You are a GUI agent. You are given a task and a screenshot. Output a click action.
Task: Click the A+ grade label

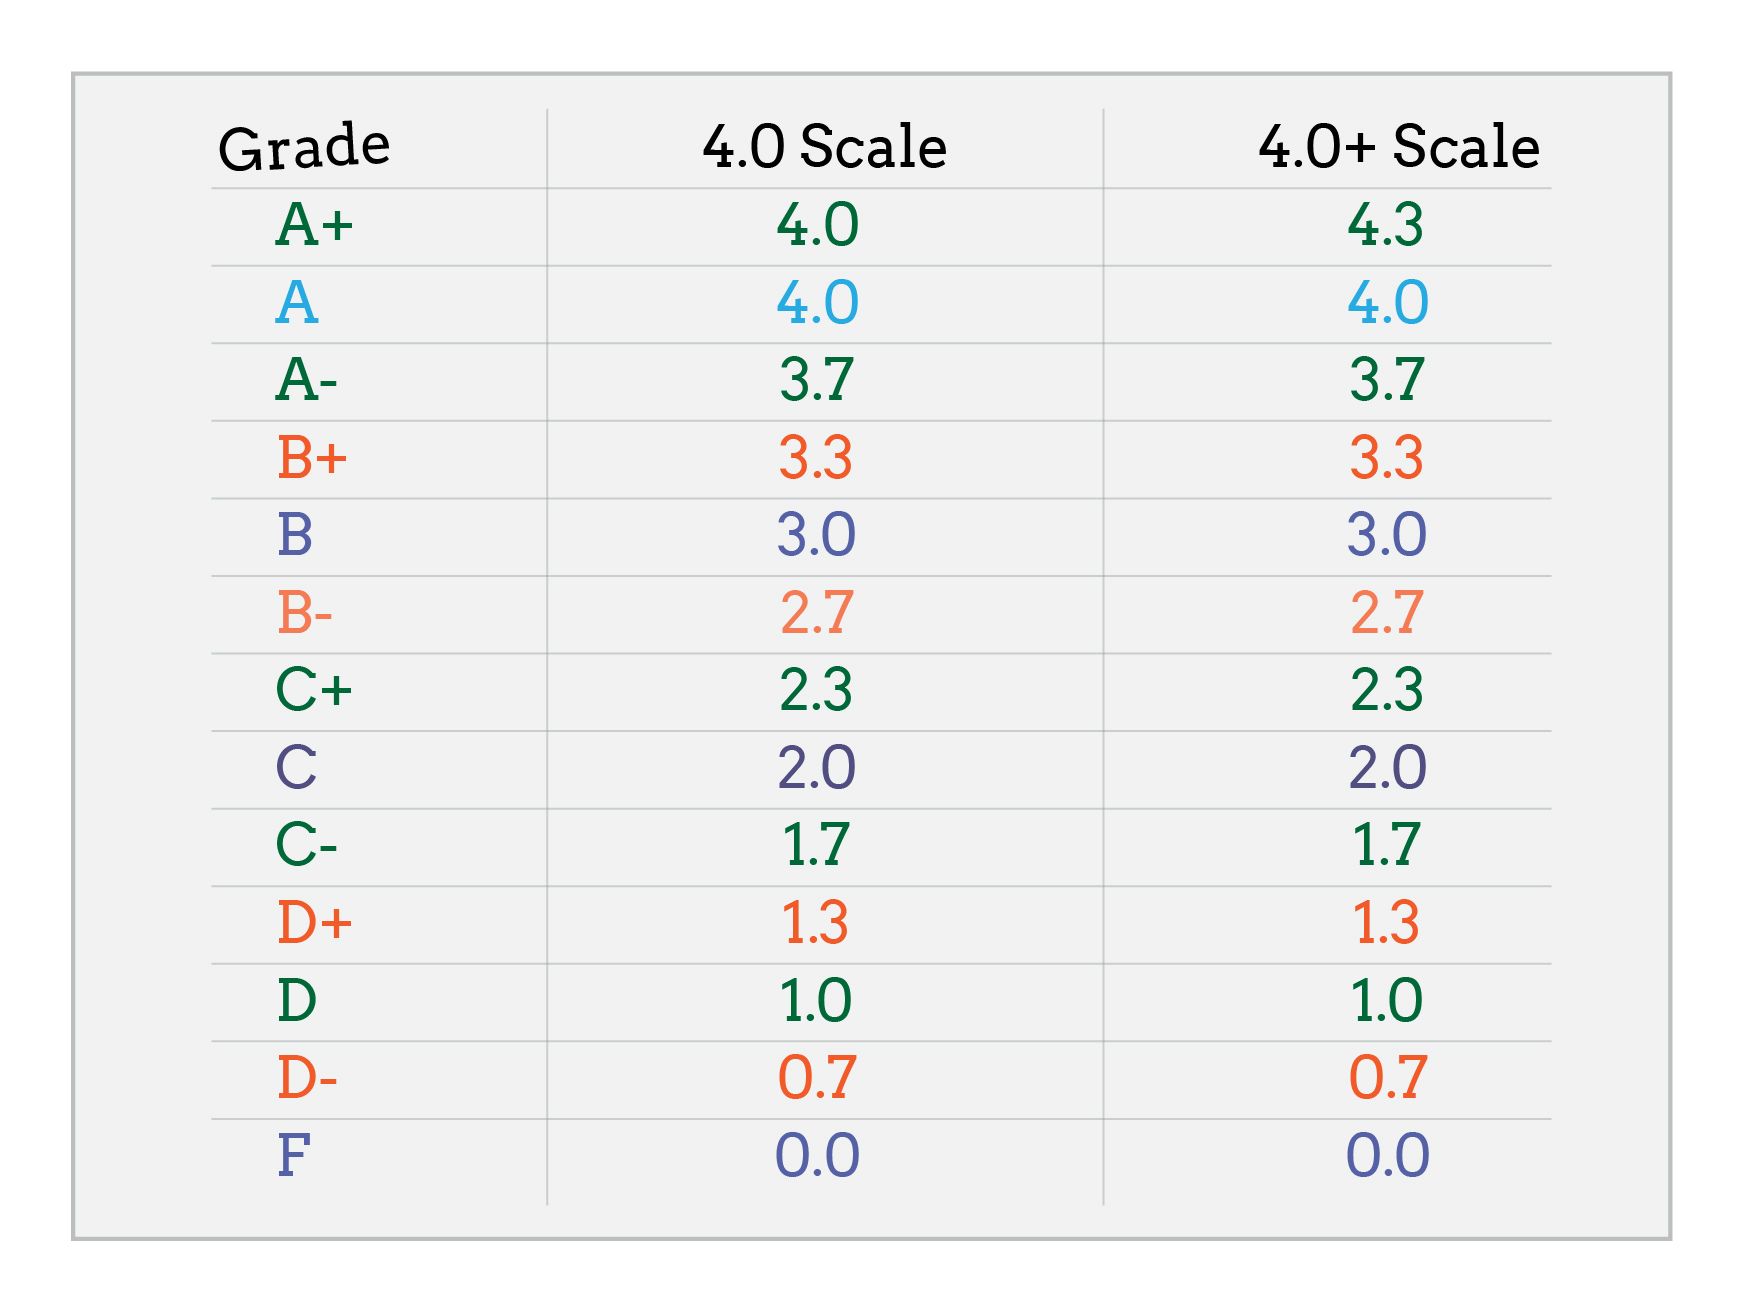[x=314, y=225]
